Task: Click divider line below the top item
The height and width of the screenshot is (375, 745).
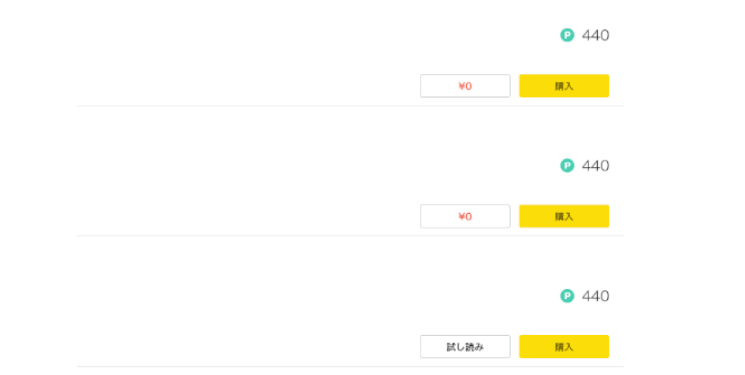Action: [x=350, y=106]
